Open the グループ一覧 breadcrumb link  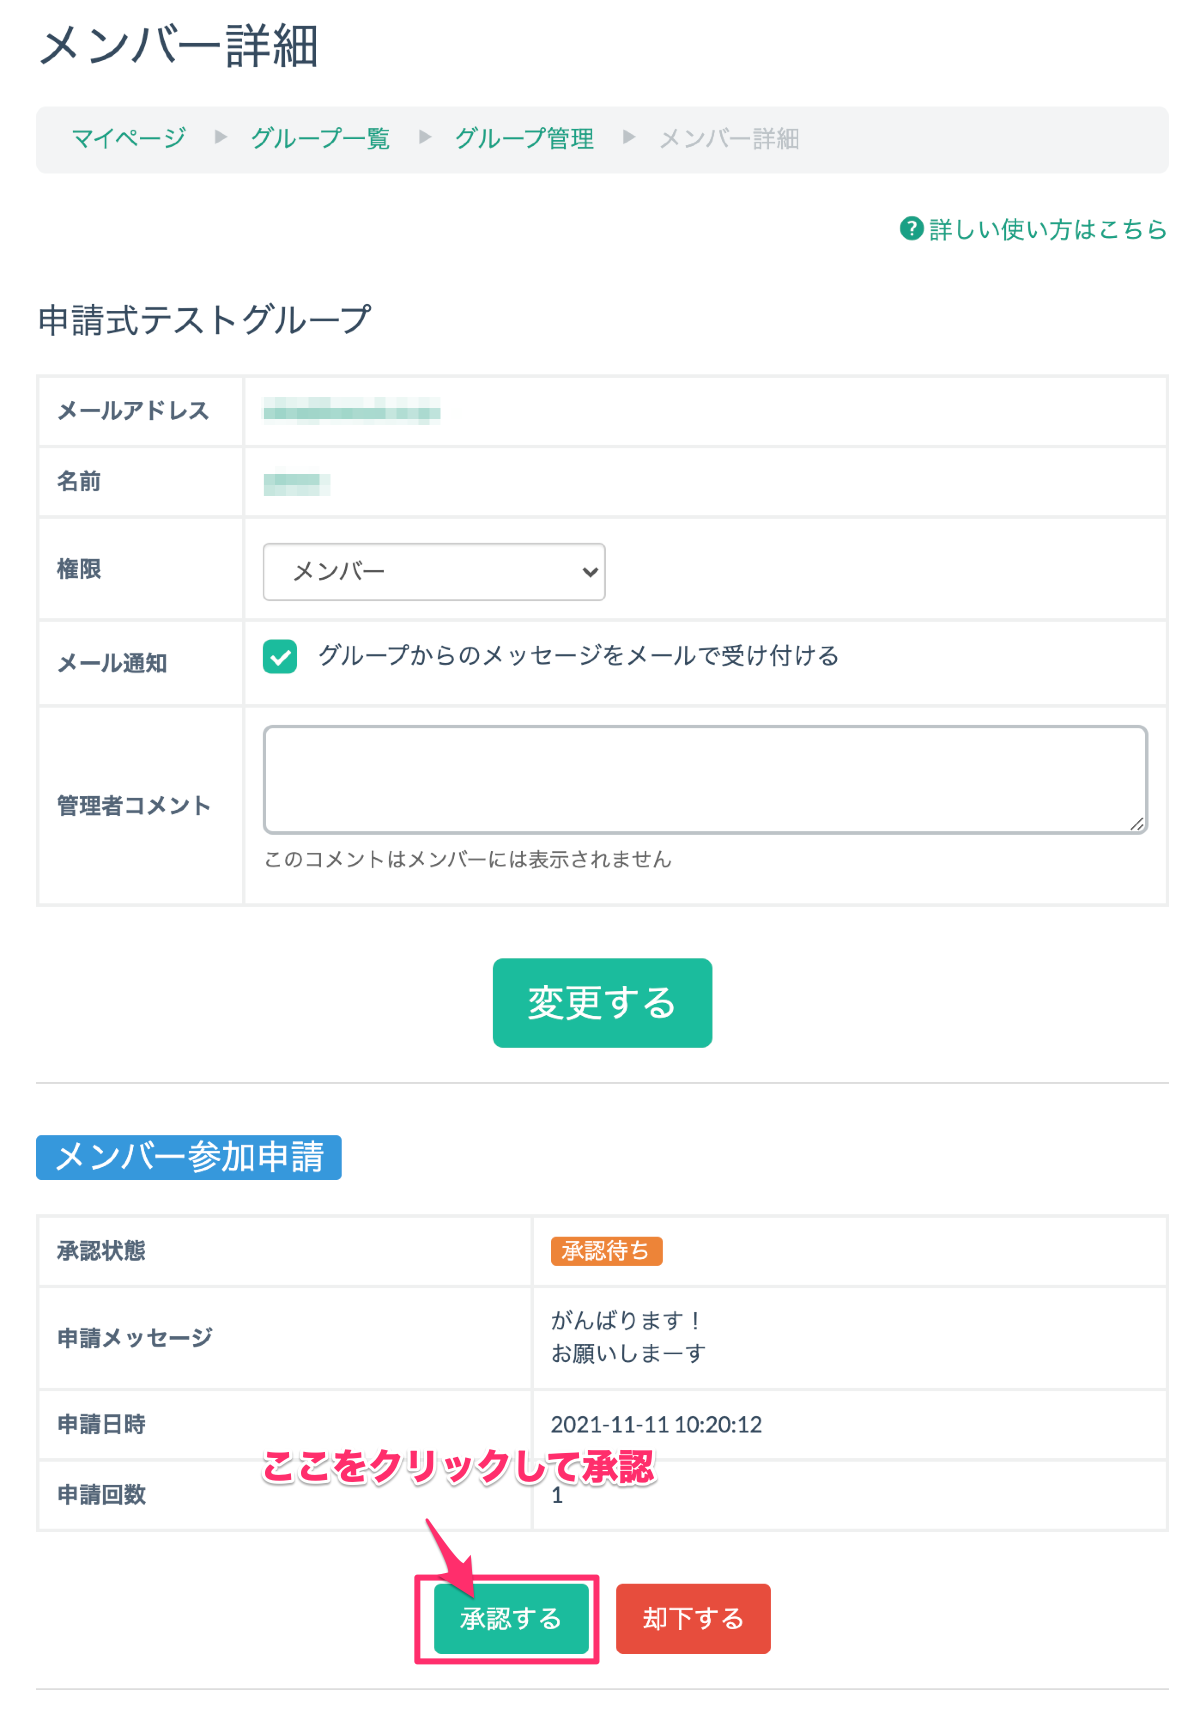(x=320, y=138)
